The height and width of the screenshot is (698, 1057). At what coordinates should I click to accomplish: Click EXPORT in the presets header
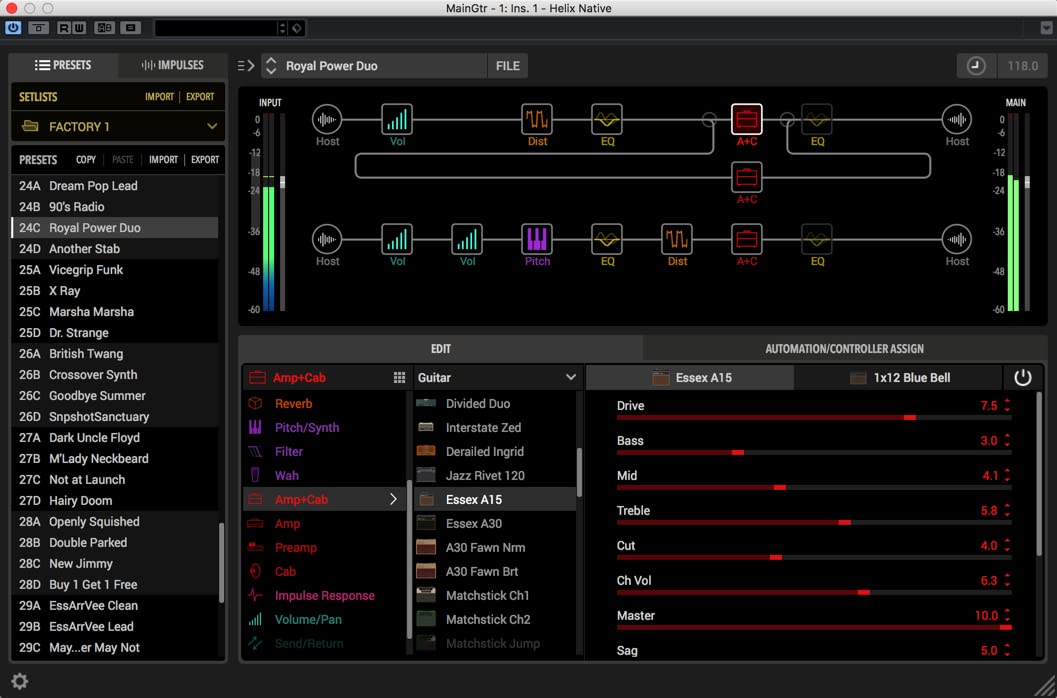point(205,160)
